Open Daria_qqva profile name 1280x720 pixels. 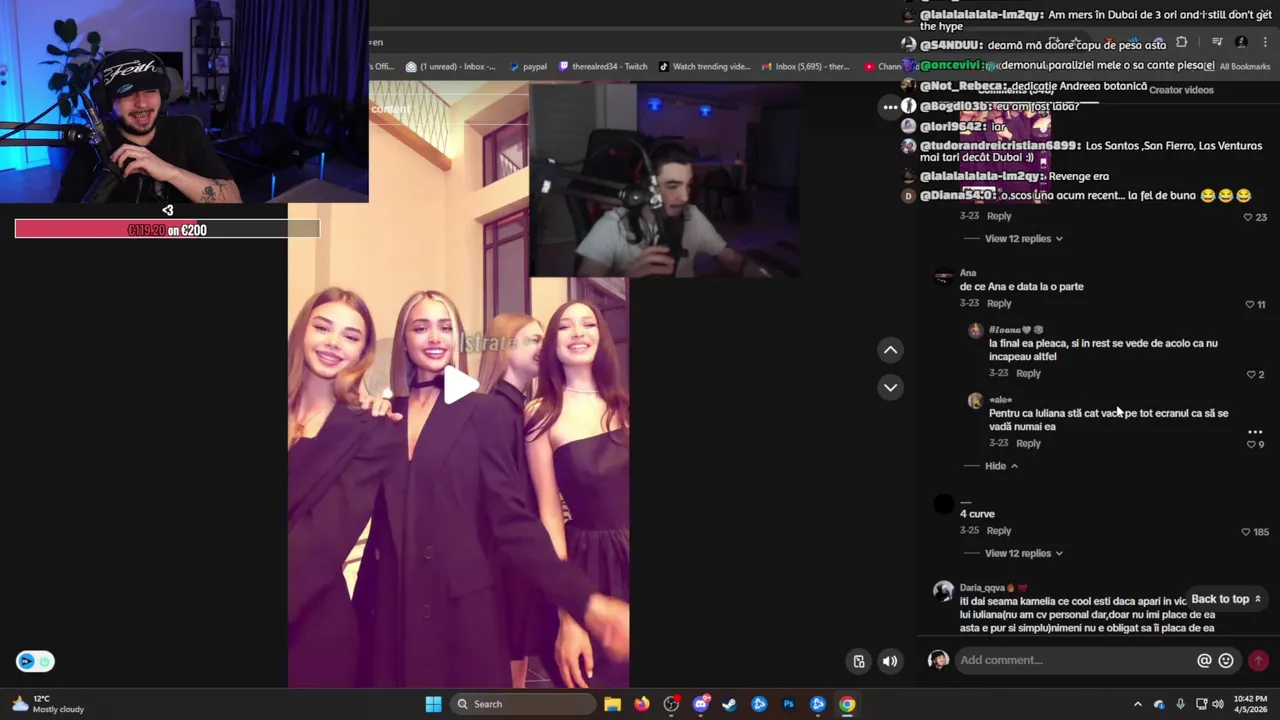pyautogui.click(x=982, y=588)
